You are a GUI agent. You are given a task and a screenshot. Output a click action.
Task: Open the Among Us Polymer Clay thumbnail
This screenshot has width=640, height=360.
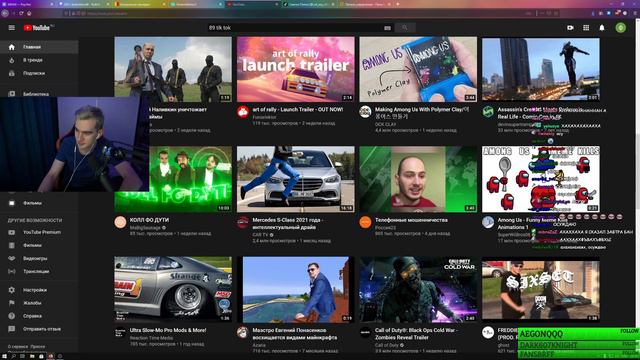tap(418, 69)
